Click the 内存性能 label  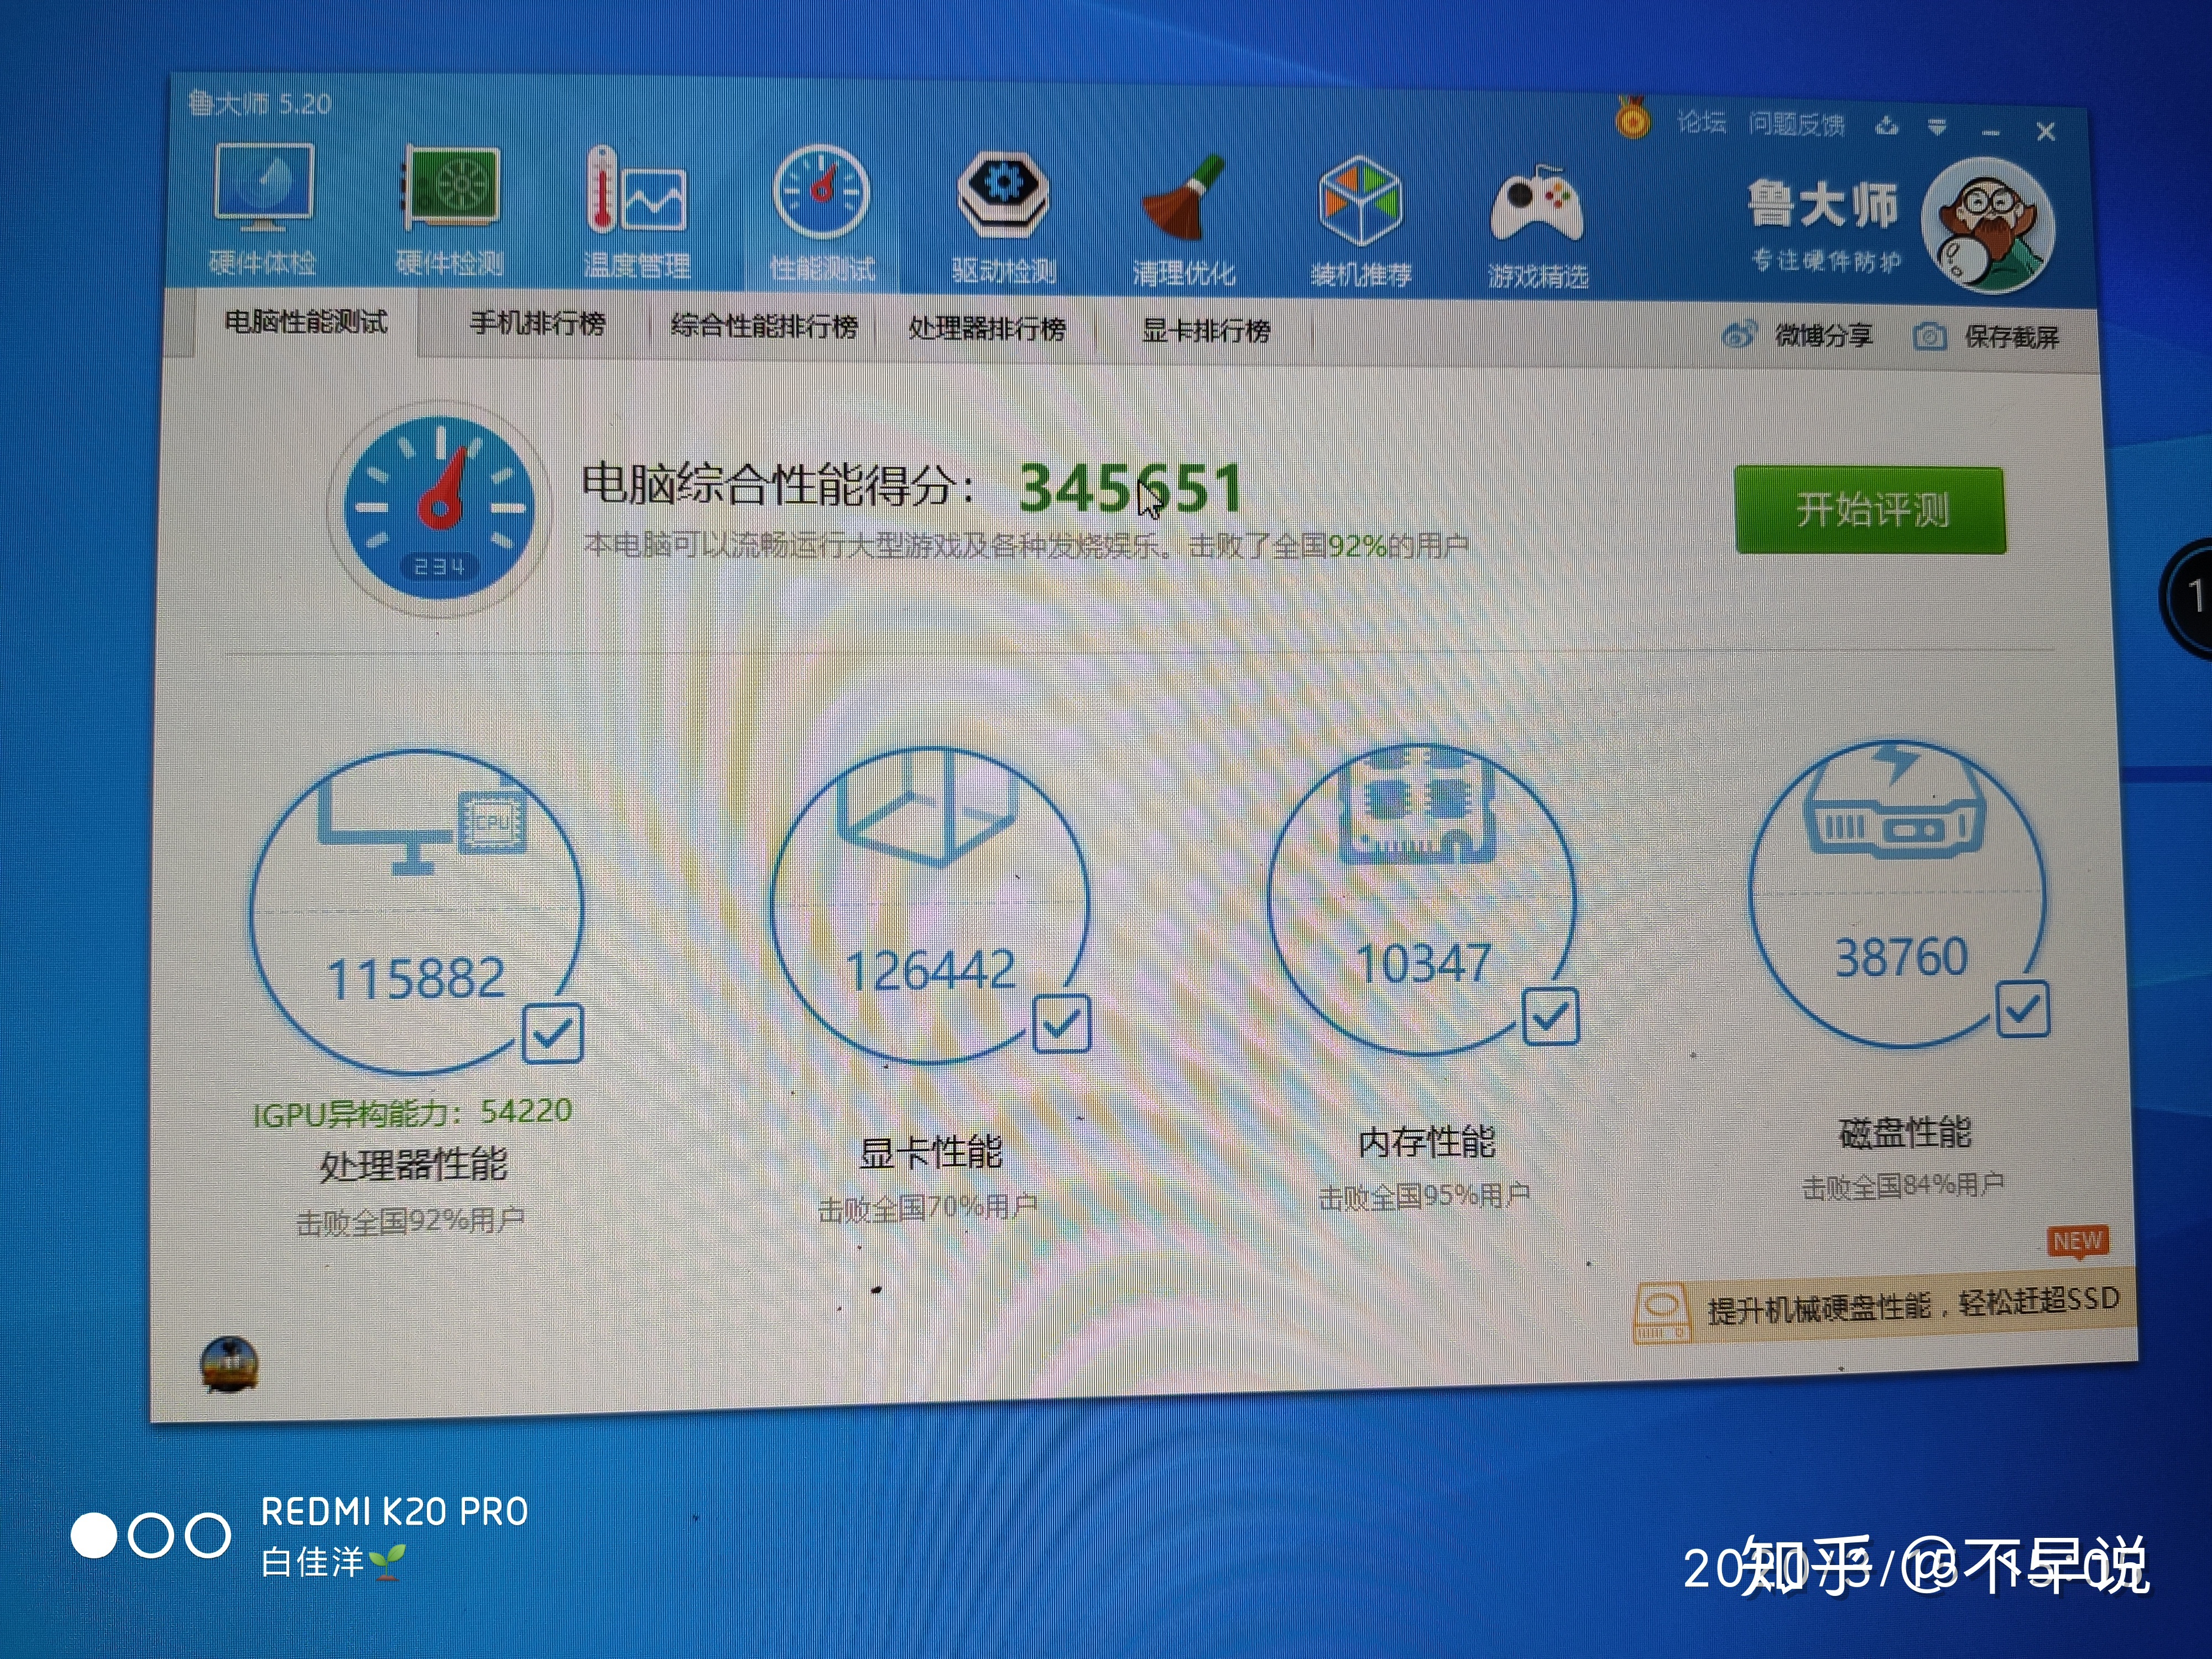(x=1426, y=1142)
